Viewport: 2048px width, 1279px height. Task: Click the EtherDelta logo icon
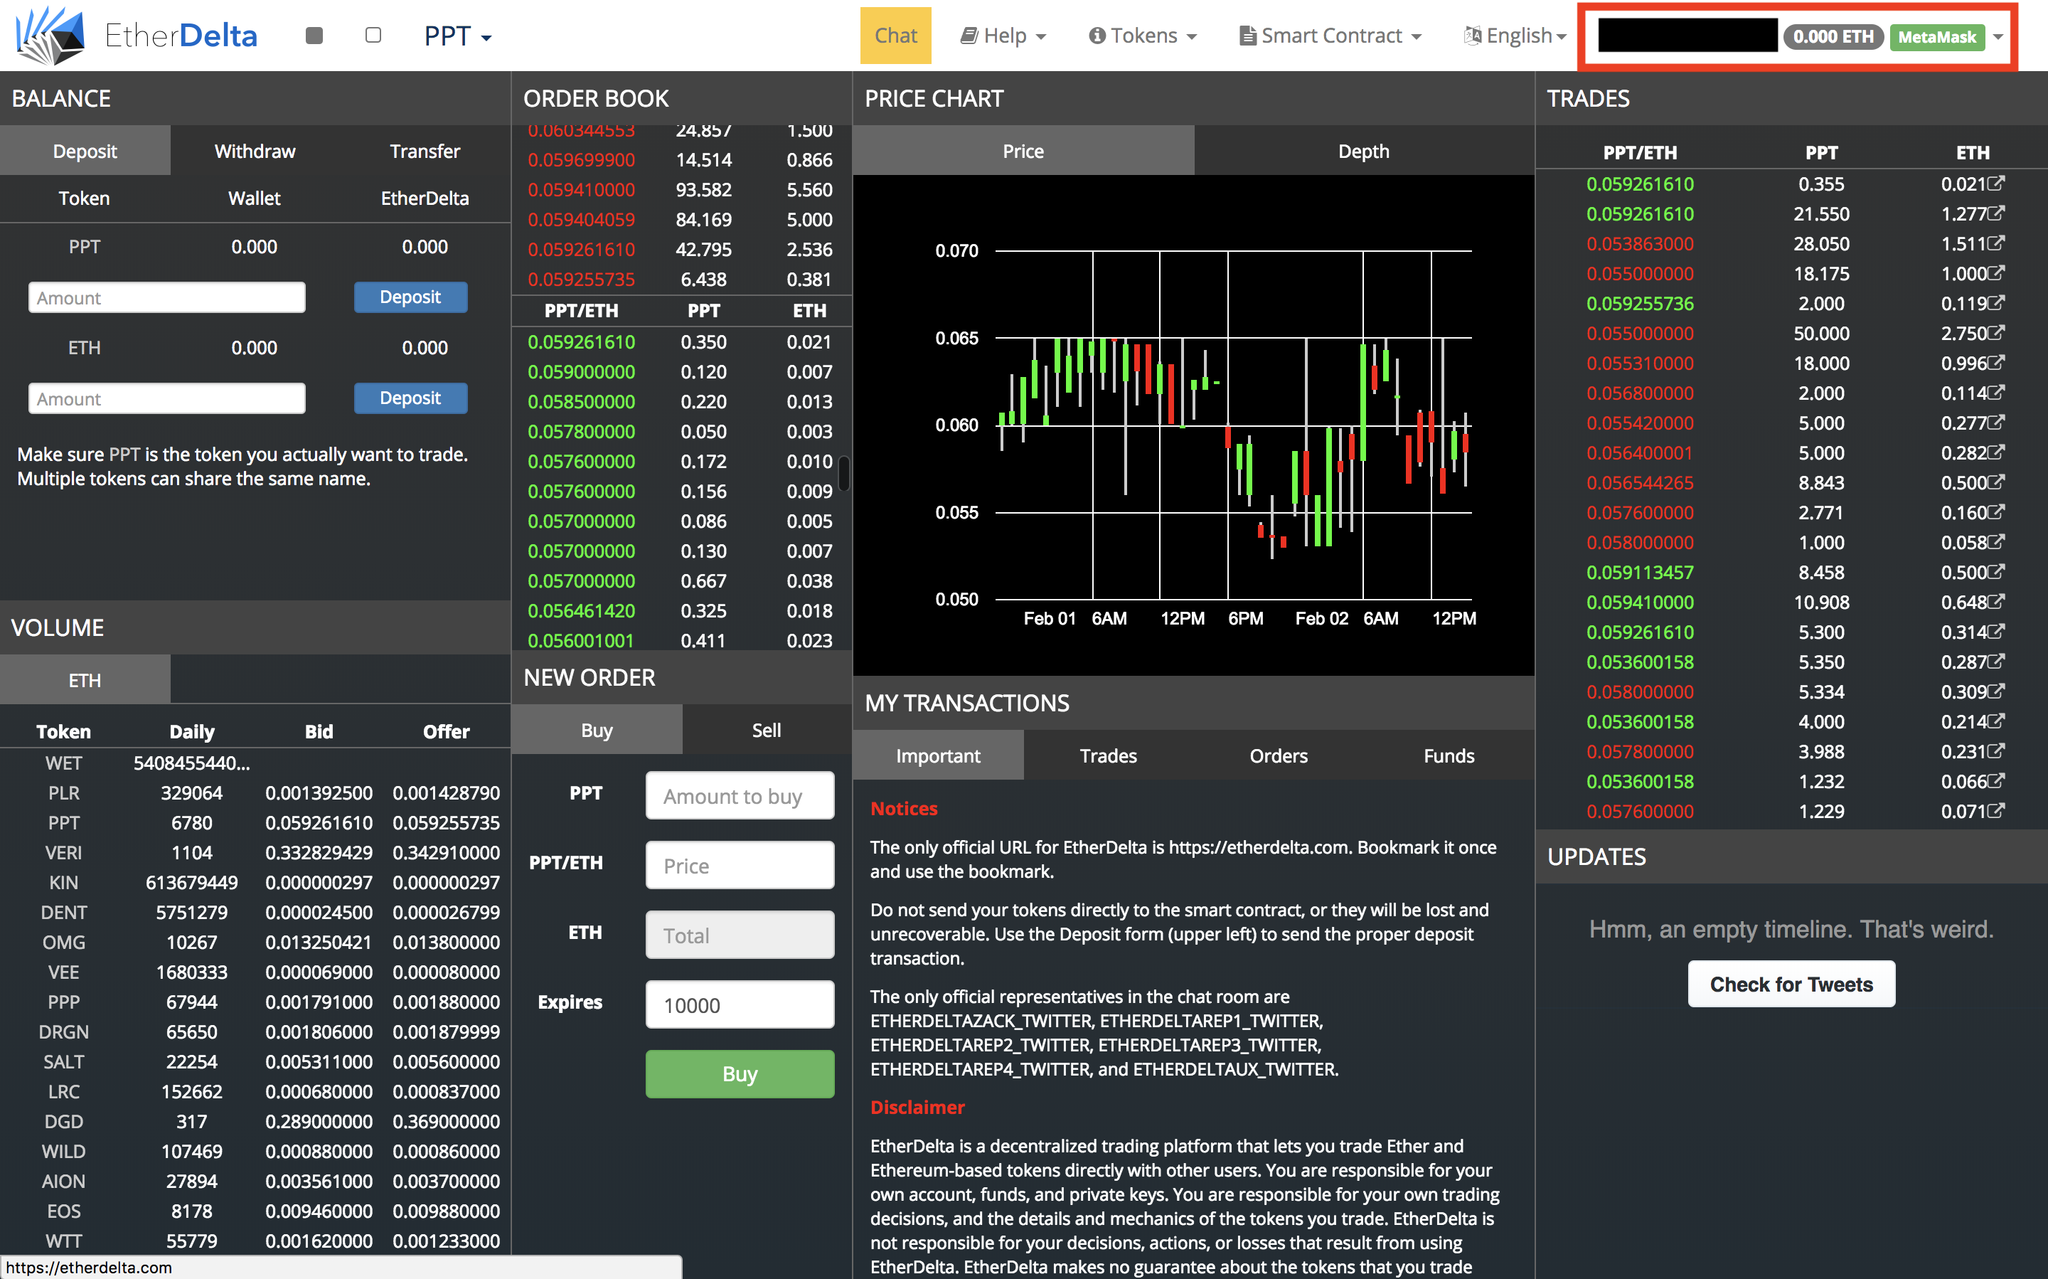(50, 36)
